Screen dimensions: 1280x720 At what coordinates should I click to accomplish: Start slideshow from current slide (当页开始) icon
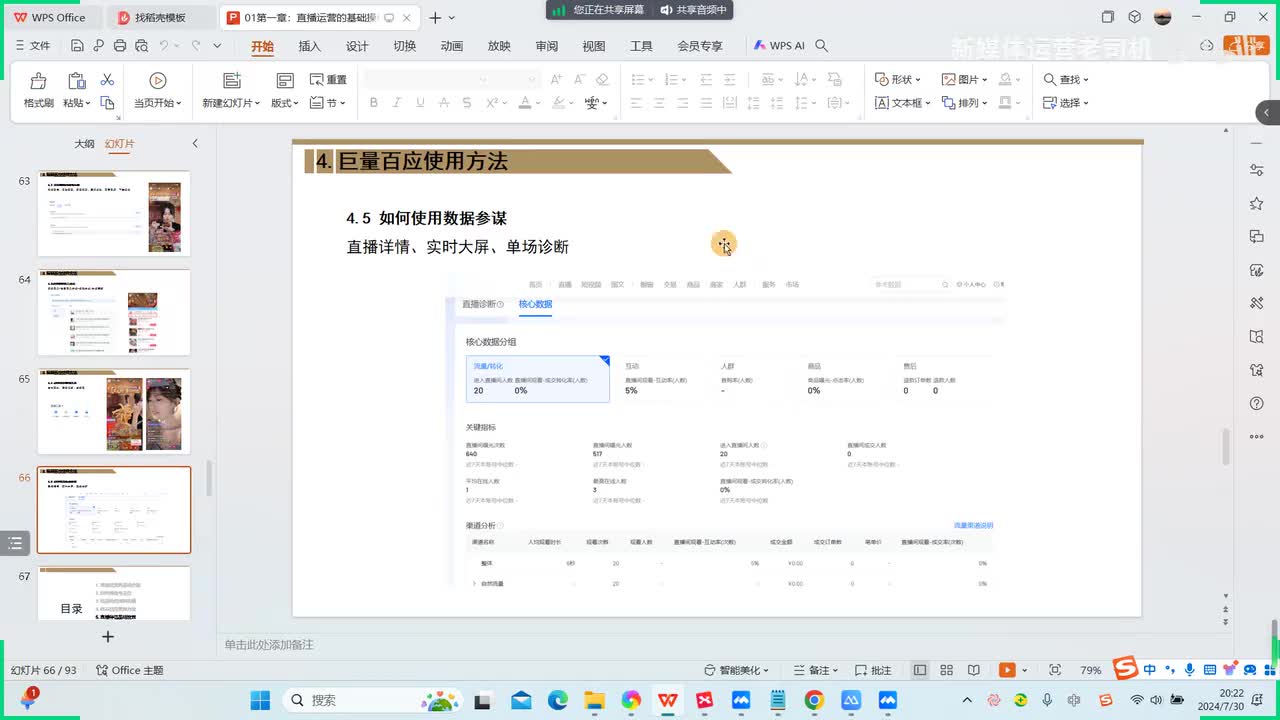pos(157,81)
